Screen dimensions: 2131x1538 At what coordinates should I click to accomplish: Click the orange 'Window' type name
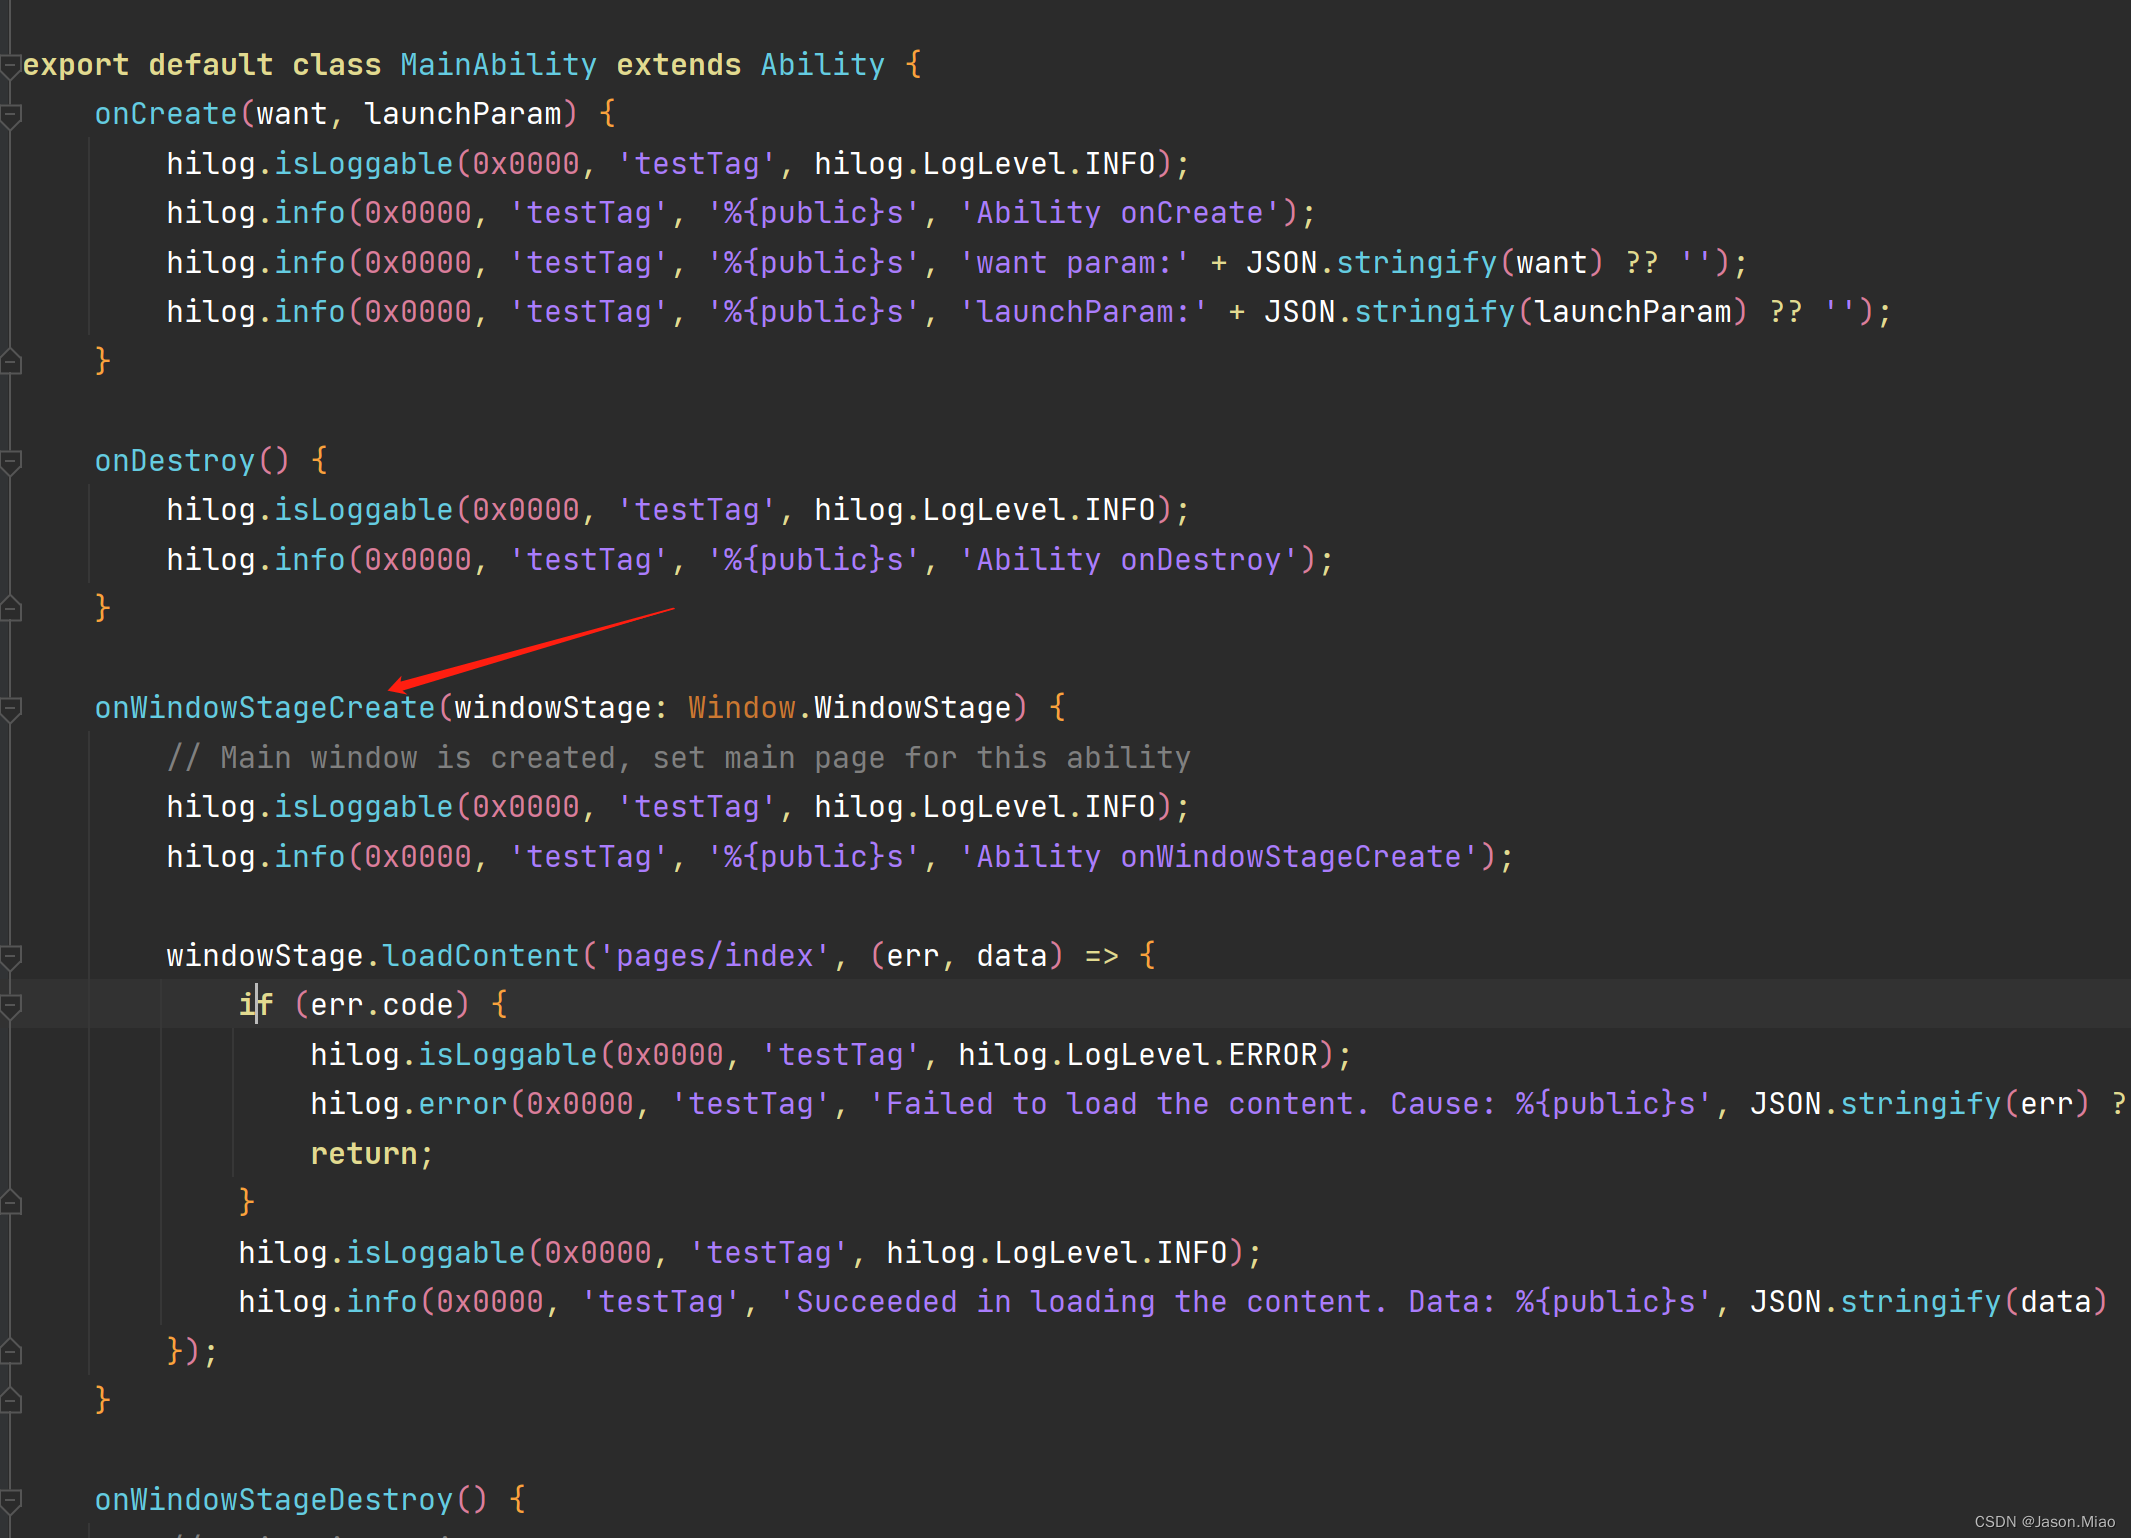[741, 708]
